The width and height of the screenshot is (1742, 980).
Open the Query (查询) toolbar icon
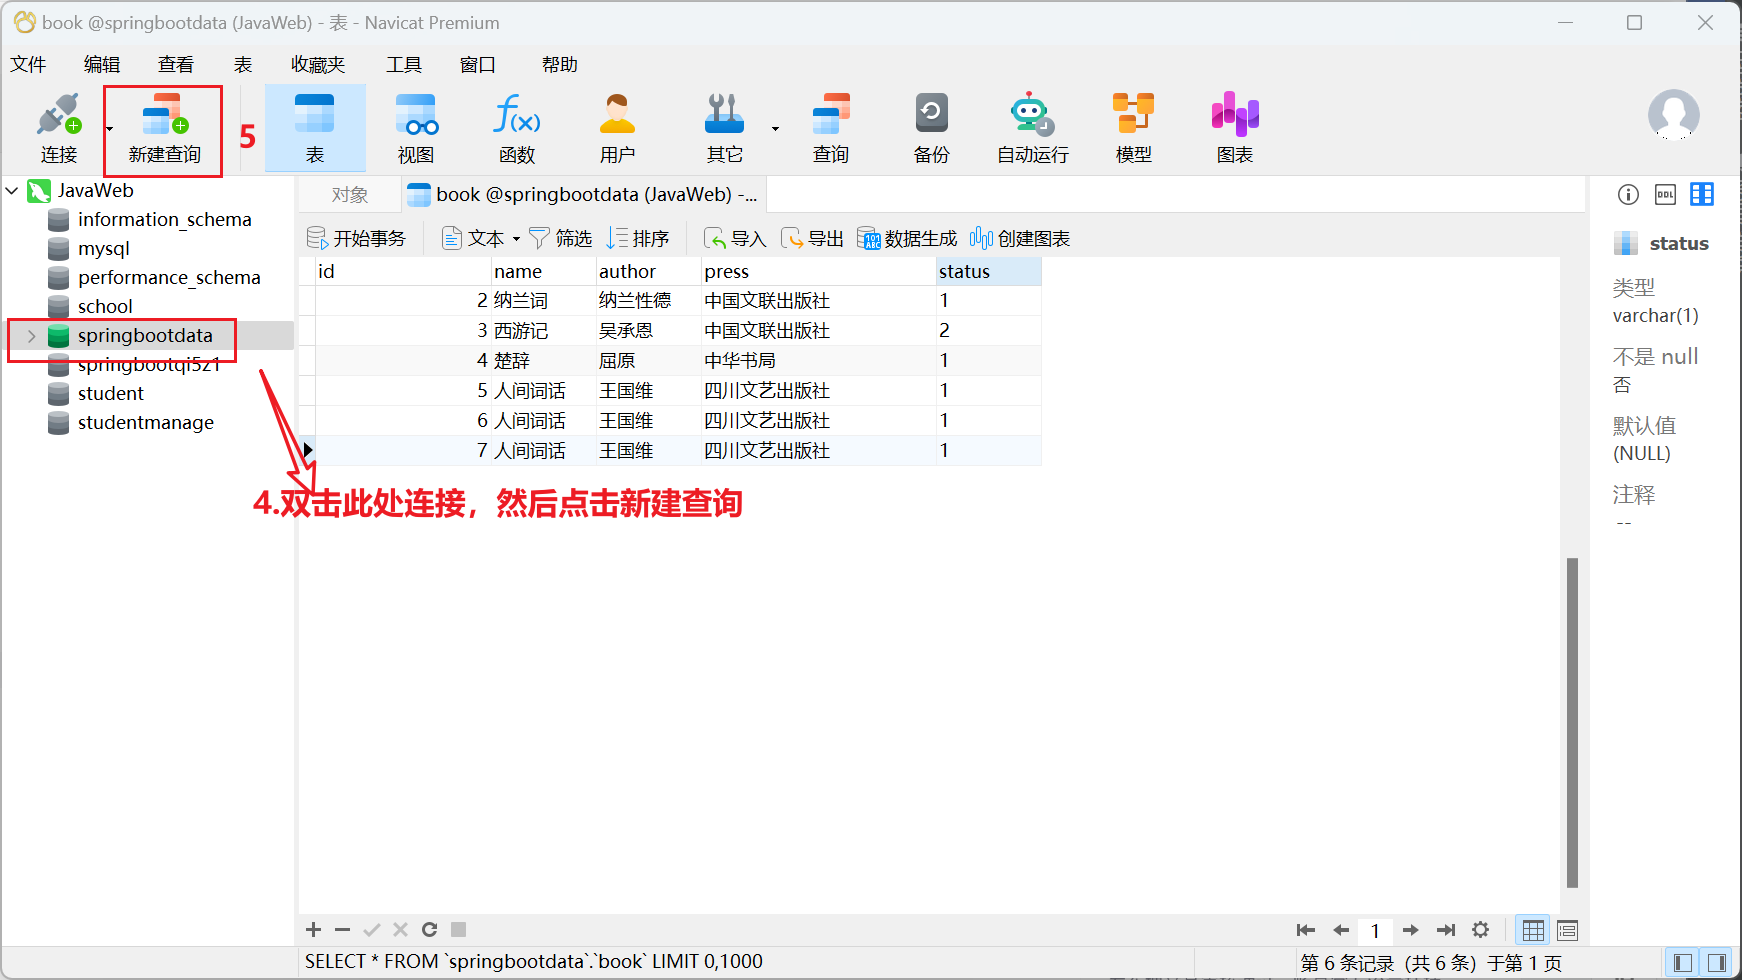(x=831, y=128)
